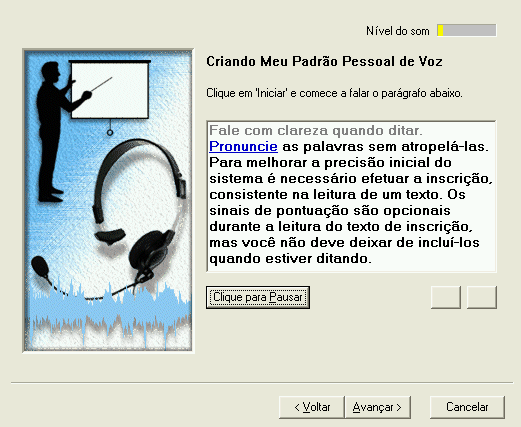Click the Nível do som label
521x427 pixels.
point(398,31)
